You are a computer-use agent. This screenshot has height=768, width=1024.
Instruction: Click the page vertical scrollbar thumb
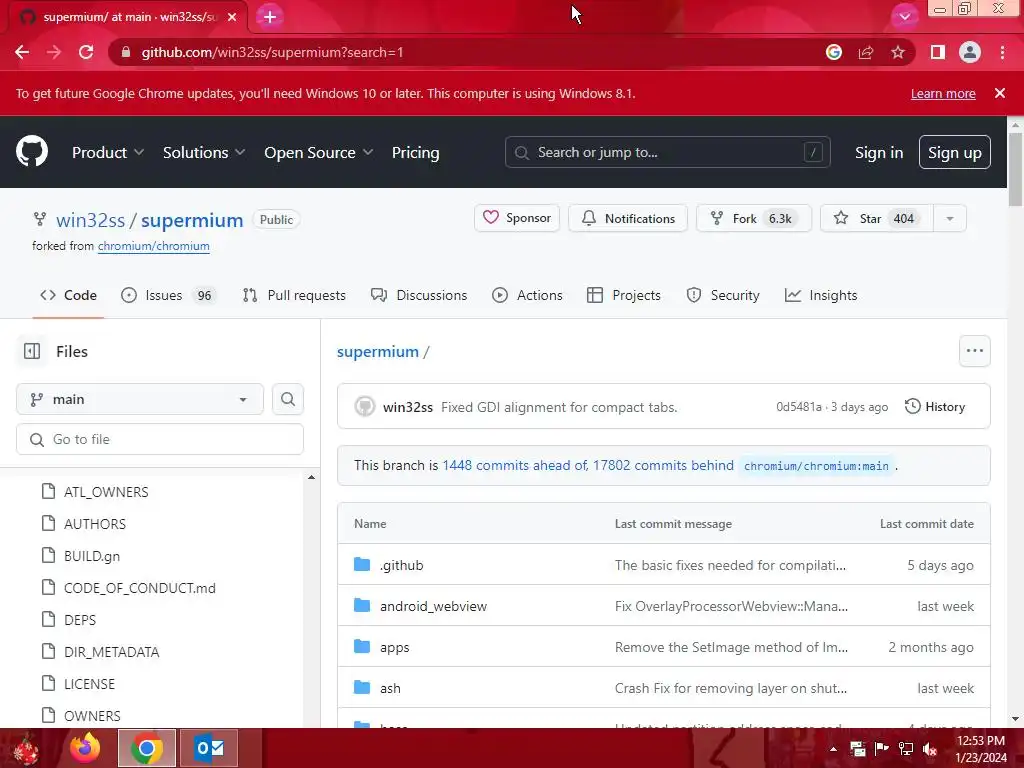(1016, 169)
